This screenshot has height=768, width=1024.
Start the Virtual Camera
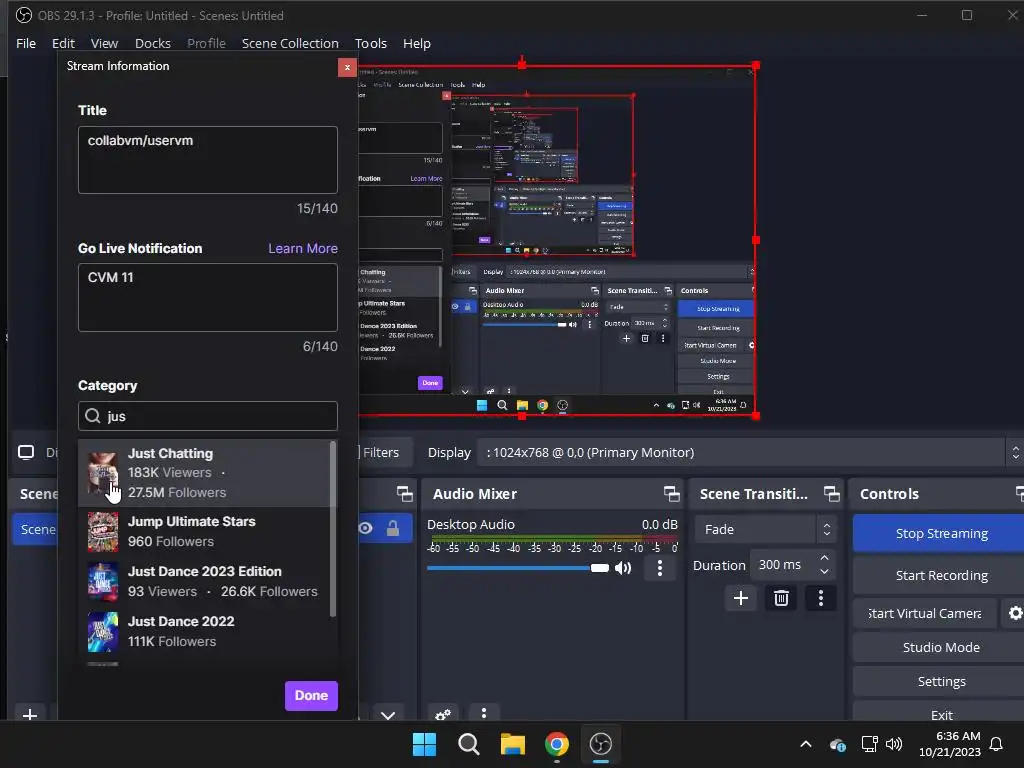tap(925, 613)
